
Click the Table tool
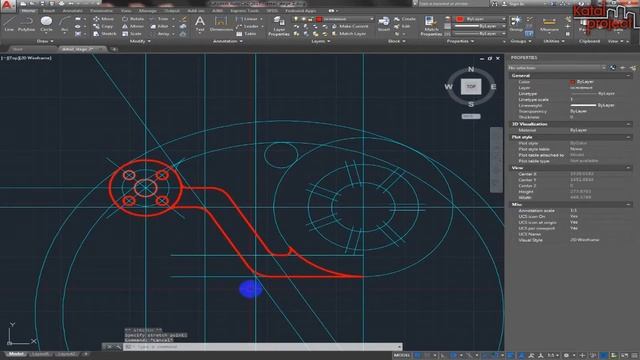pos(246,33)
